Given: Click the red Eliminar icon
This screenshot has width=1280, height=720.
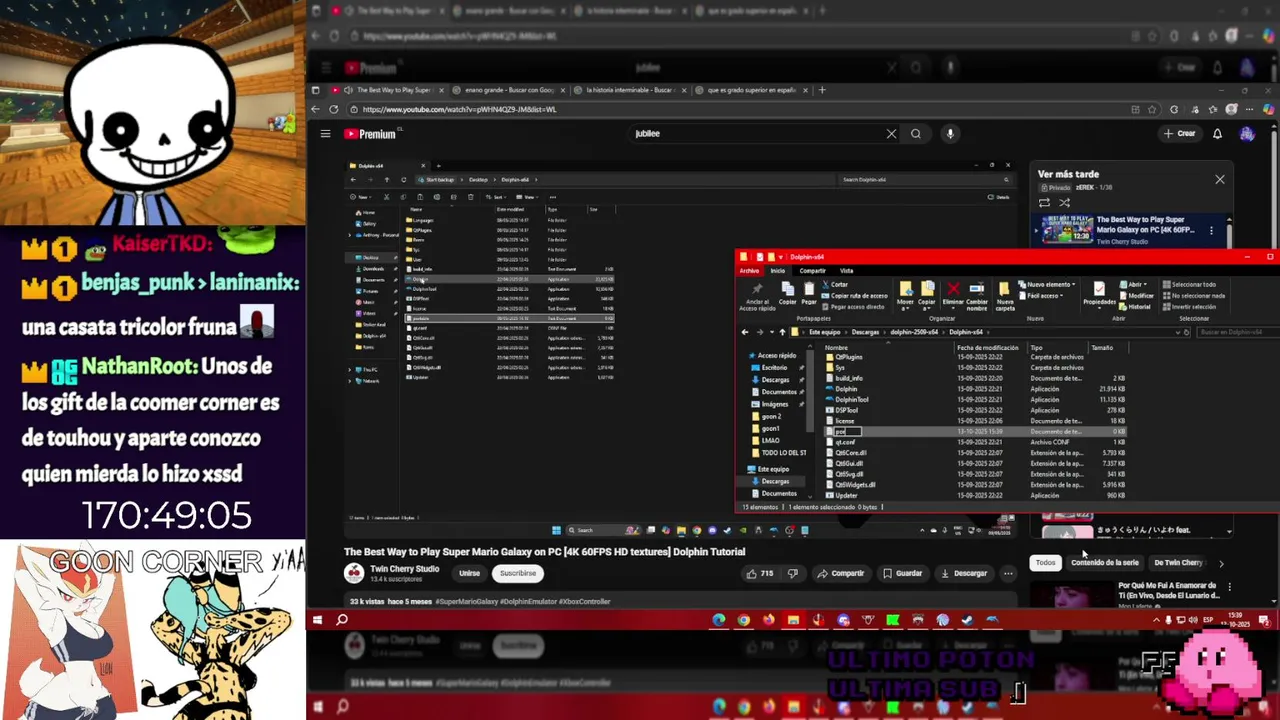Looking at the screenshot, I should 953,289.
